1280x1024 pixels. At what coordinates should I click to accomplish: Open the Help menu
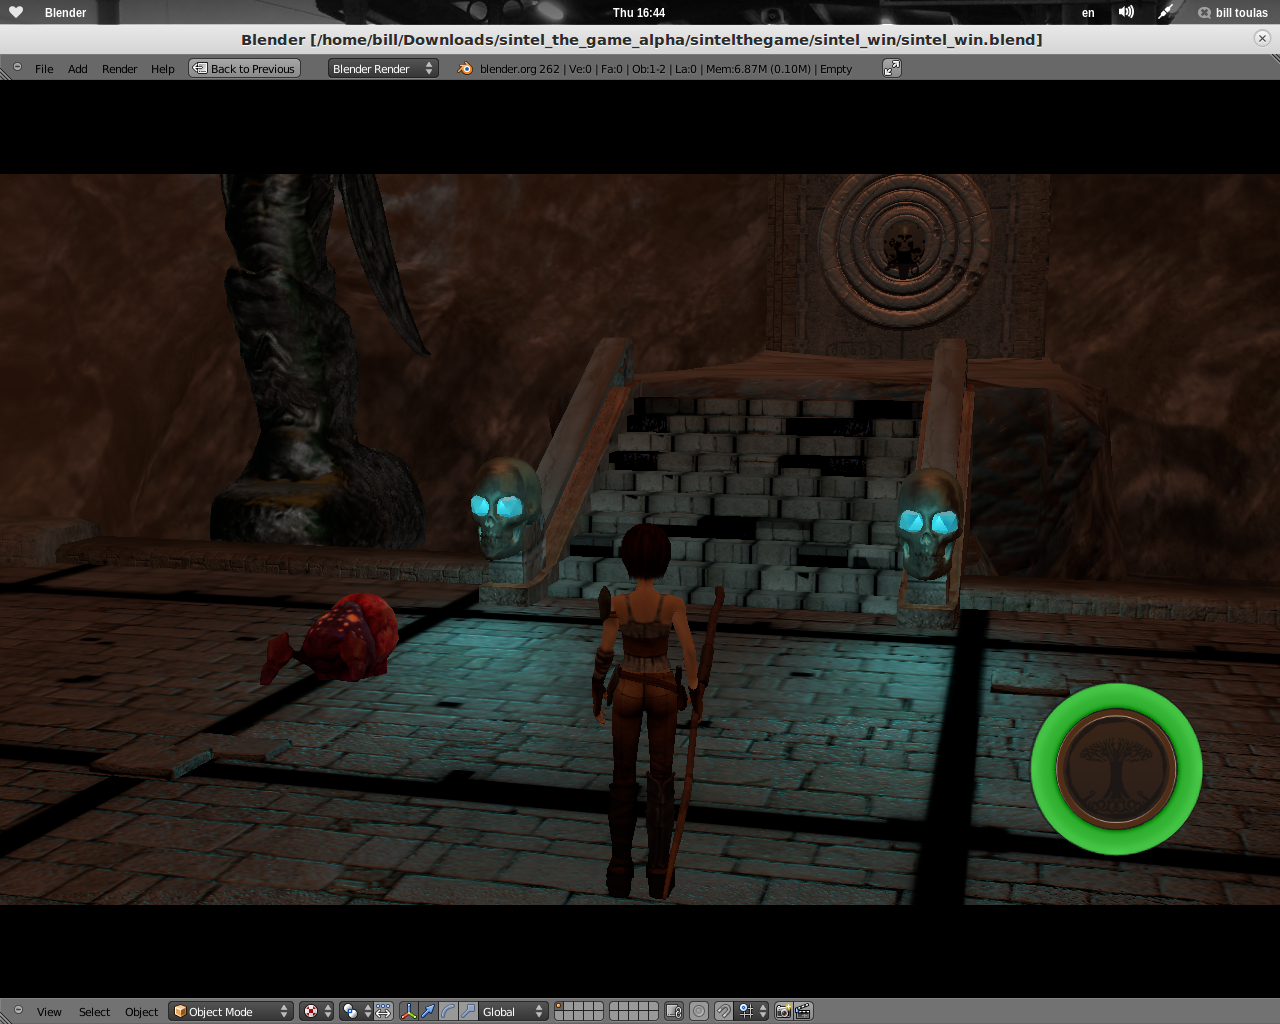click(163, 69)
